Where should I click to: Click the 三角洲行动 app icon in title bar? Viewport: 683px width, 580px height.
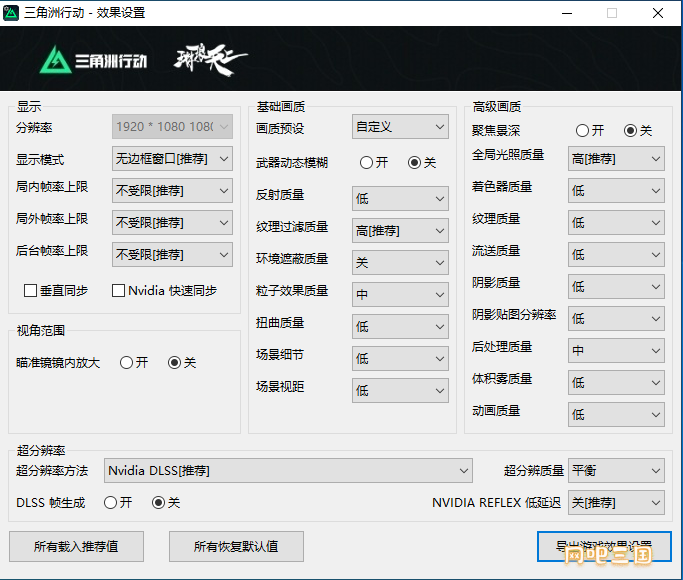click(x=11, y=13)
